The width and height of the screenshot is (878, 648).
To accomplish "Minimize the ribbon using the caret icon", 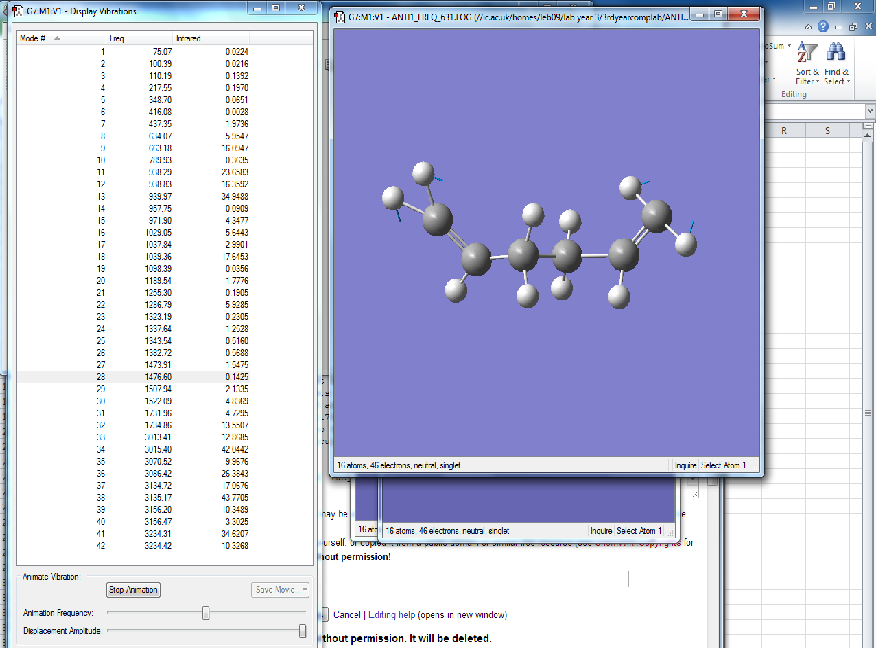I will [808, 27].
